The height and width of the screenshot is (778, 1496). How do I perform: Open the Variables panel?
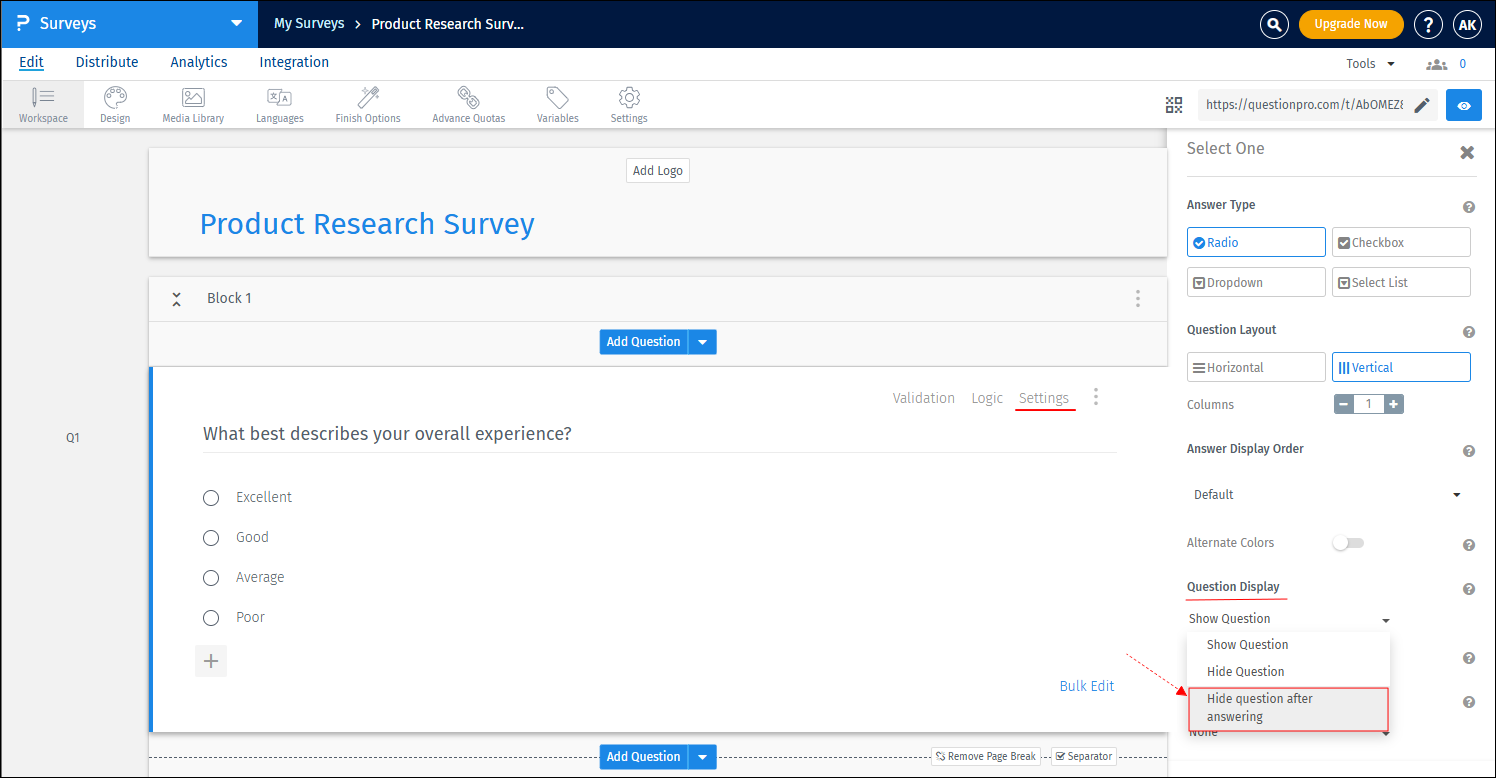(557, 103)
